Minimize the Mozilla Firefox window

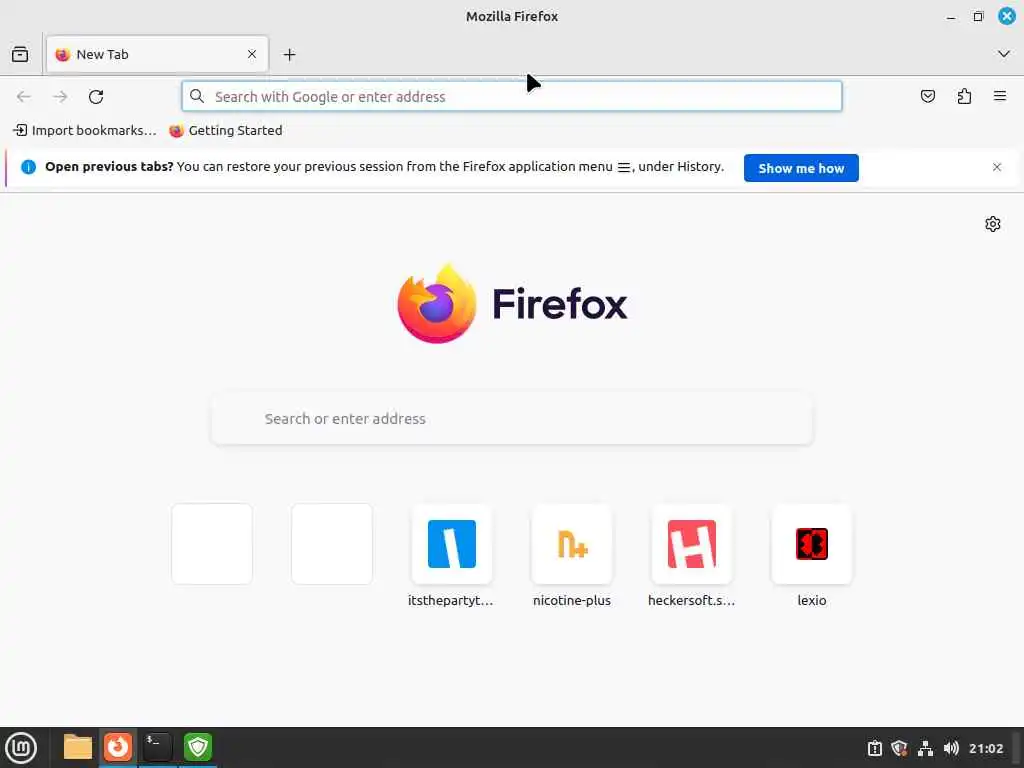click(x=951, y=17)
